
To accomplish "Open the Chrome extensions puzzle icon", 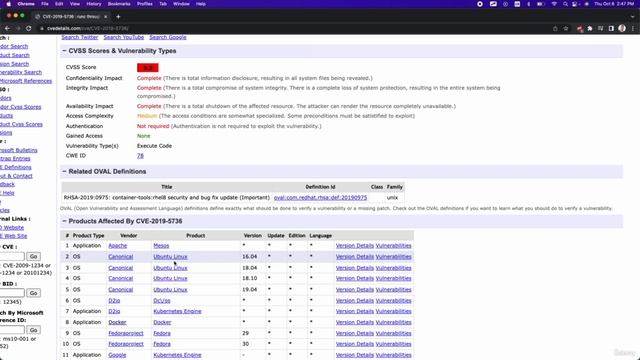I will pos(590,28).
